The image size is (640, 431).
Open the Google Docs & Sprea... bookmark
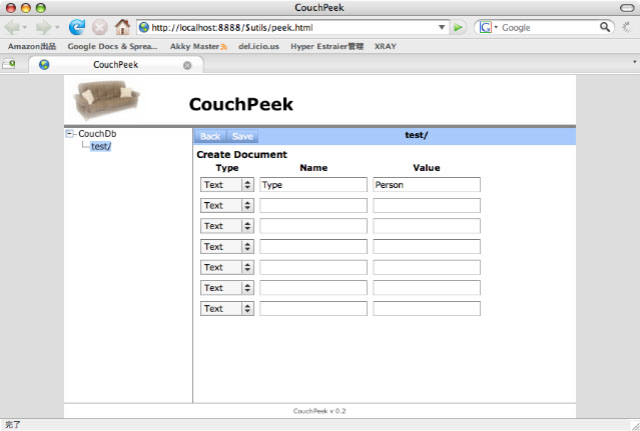click(112, 46)
